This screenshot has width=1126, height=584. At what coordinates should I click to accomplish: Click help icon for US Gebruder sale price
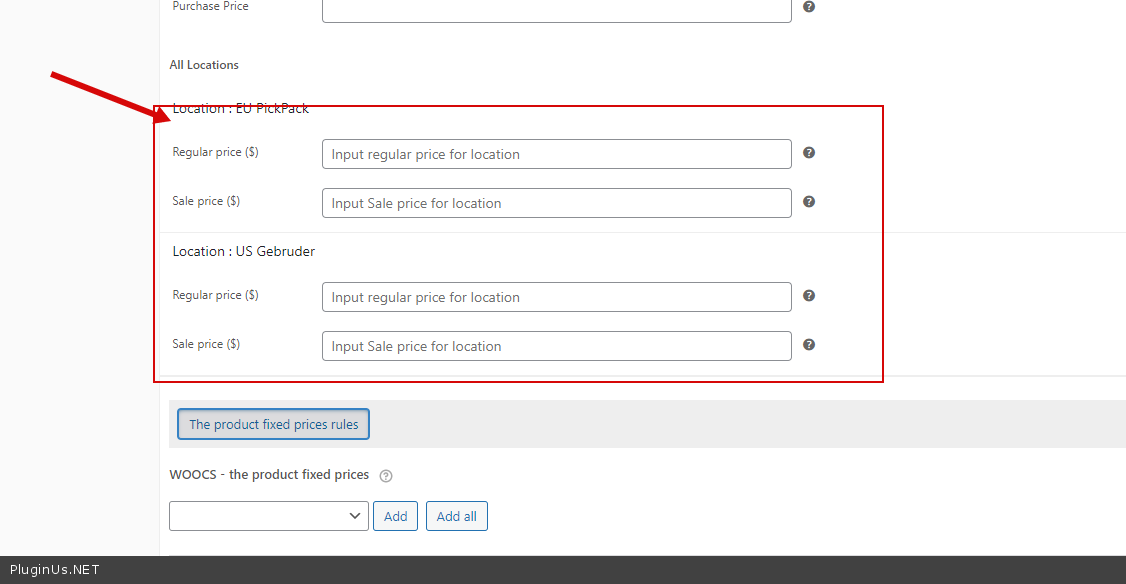tap(809, 345)
